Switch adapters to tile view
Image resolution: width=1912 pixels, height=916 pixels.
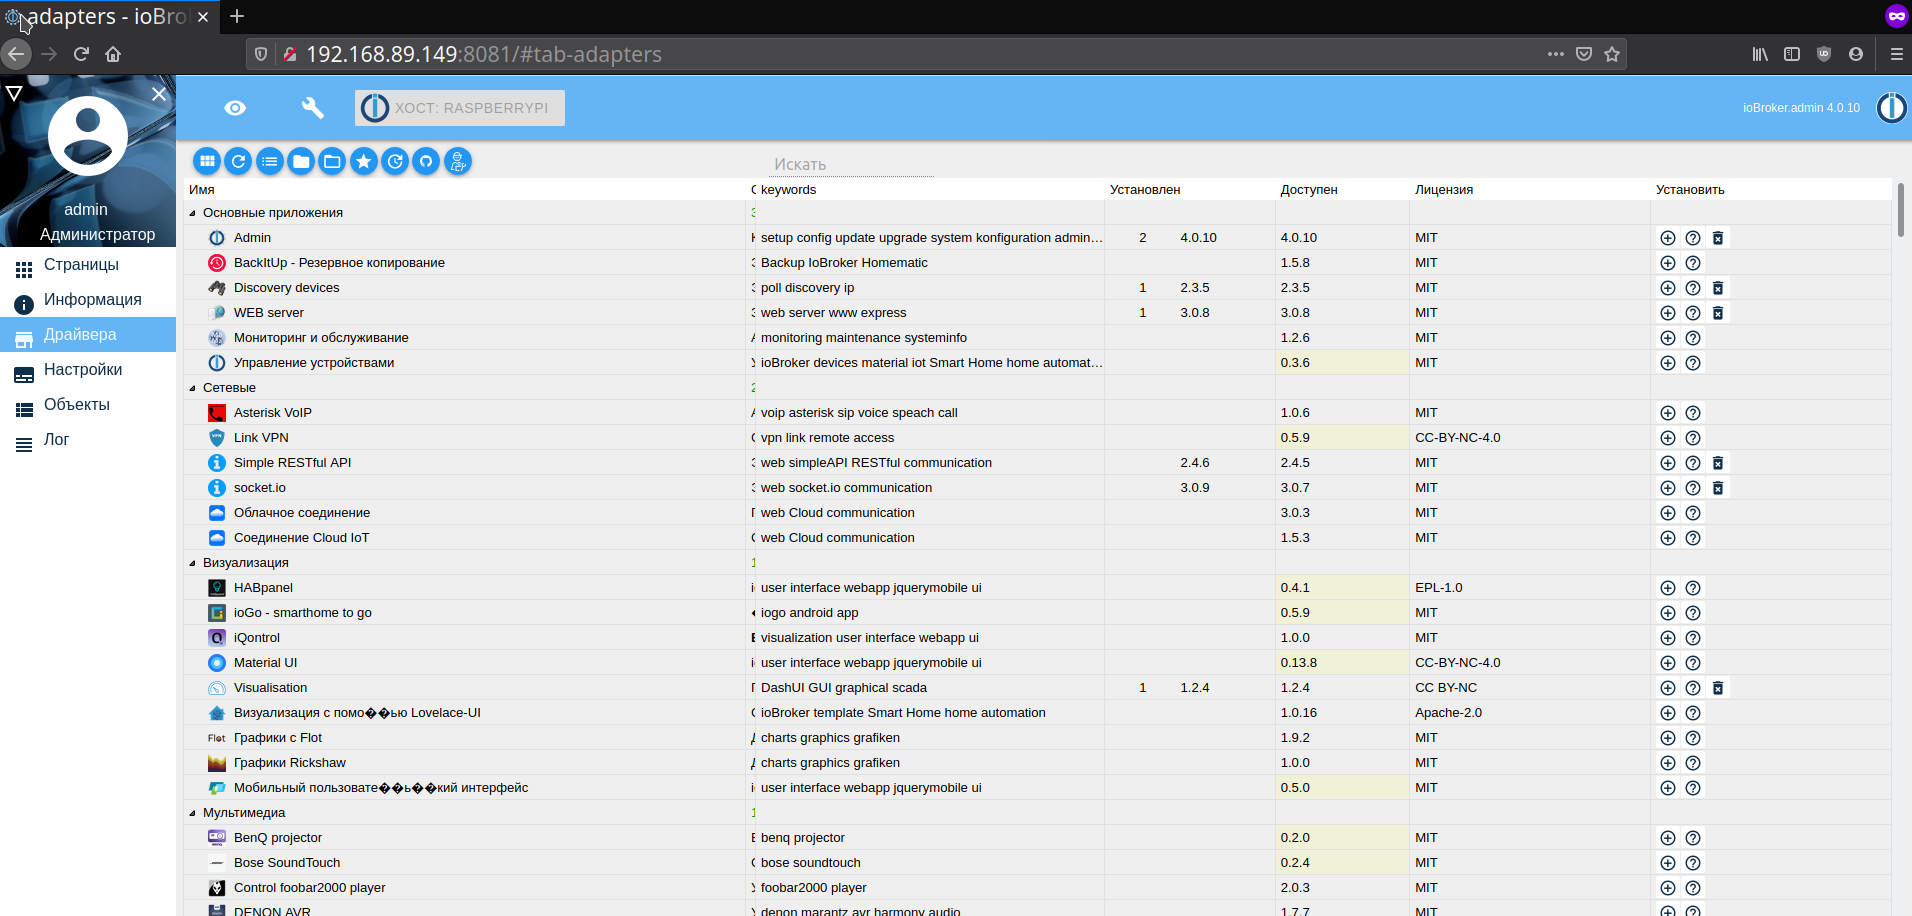207,161
